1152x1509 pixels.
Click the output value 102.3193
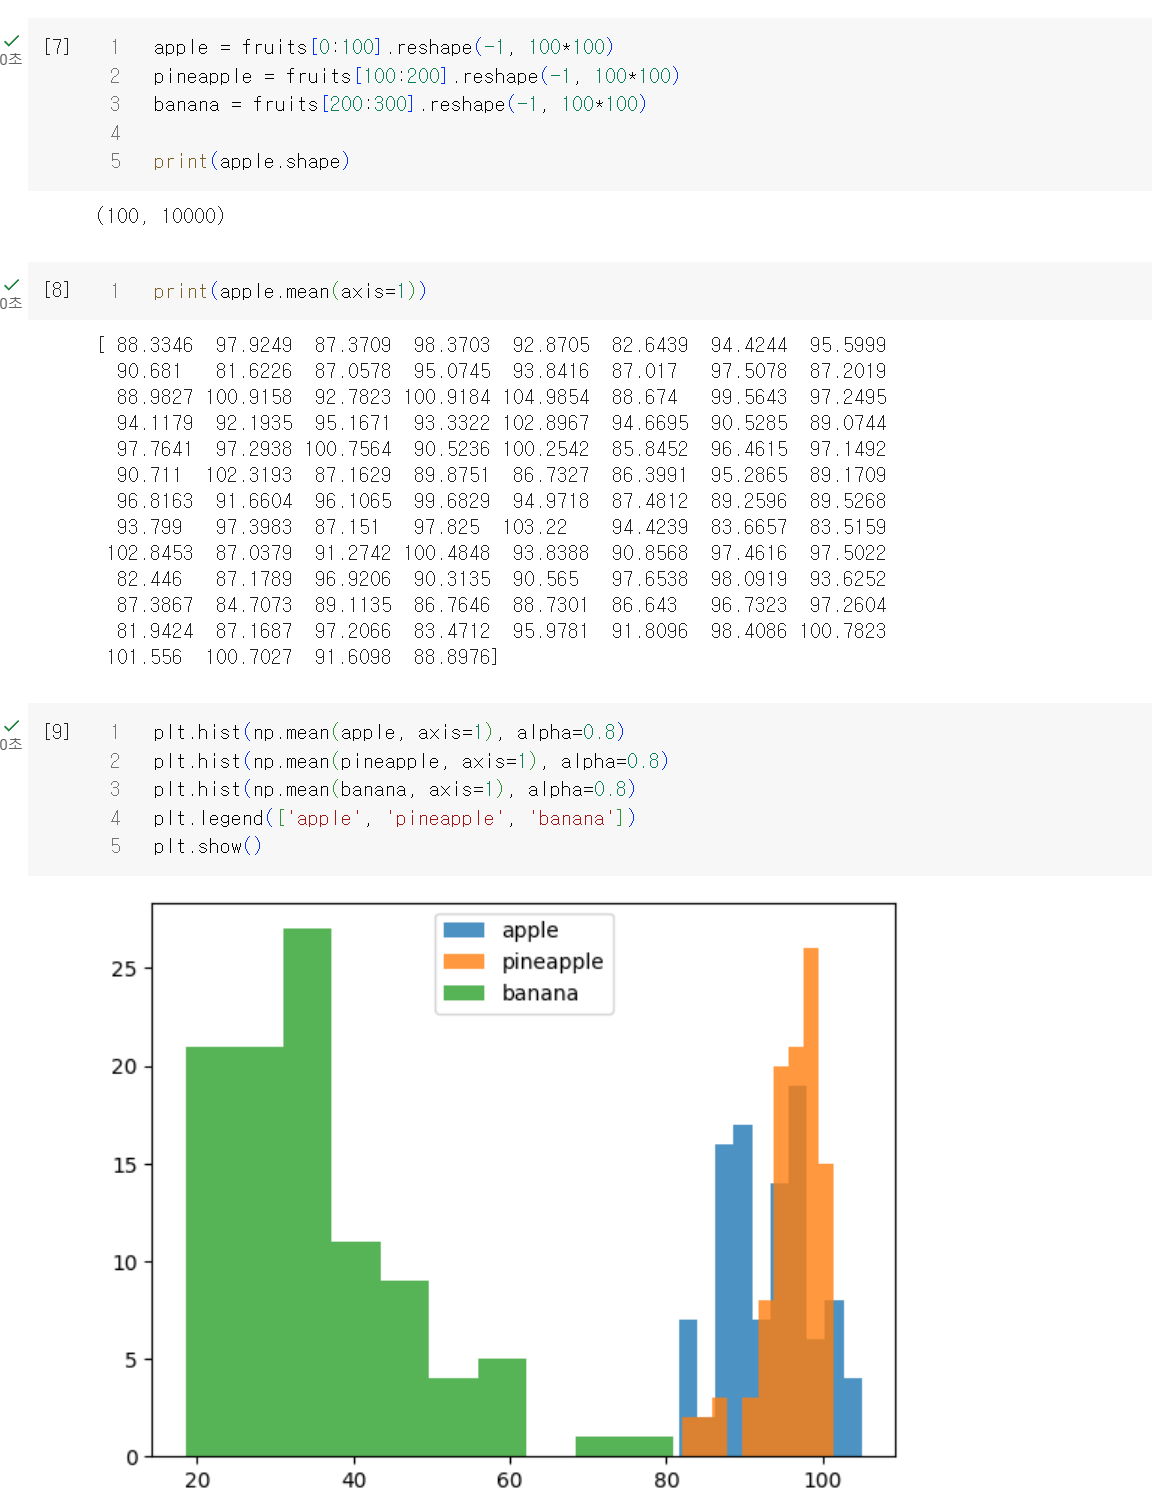(249, 475)
